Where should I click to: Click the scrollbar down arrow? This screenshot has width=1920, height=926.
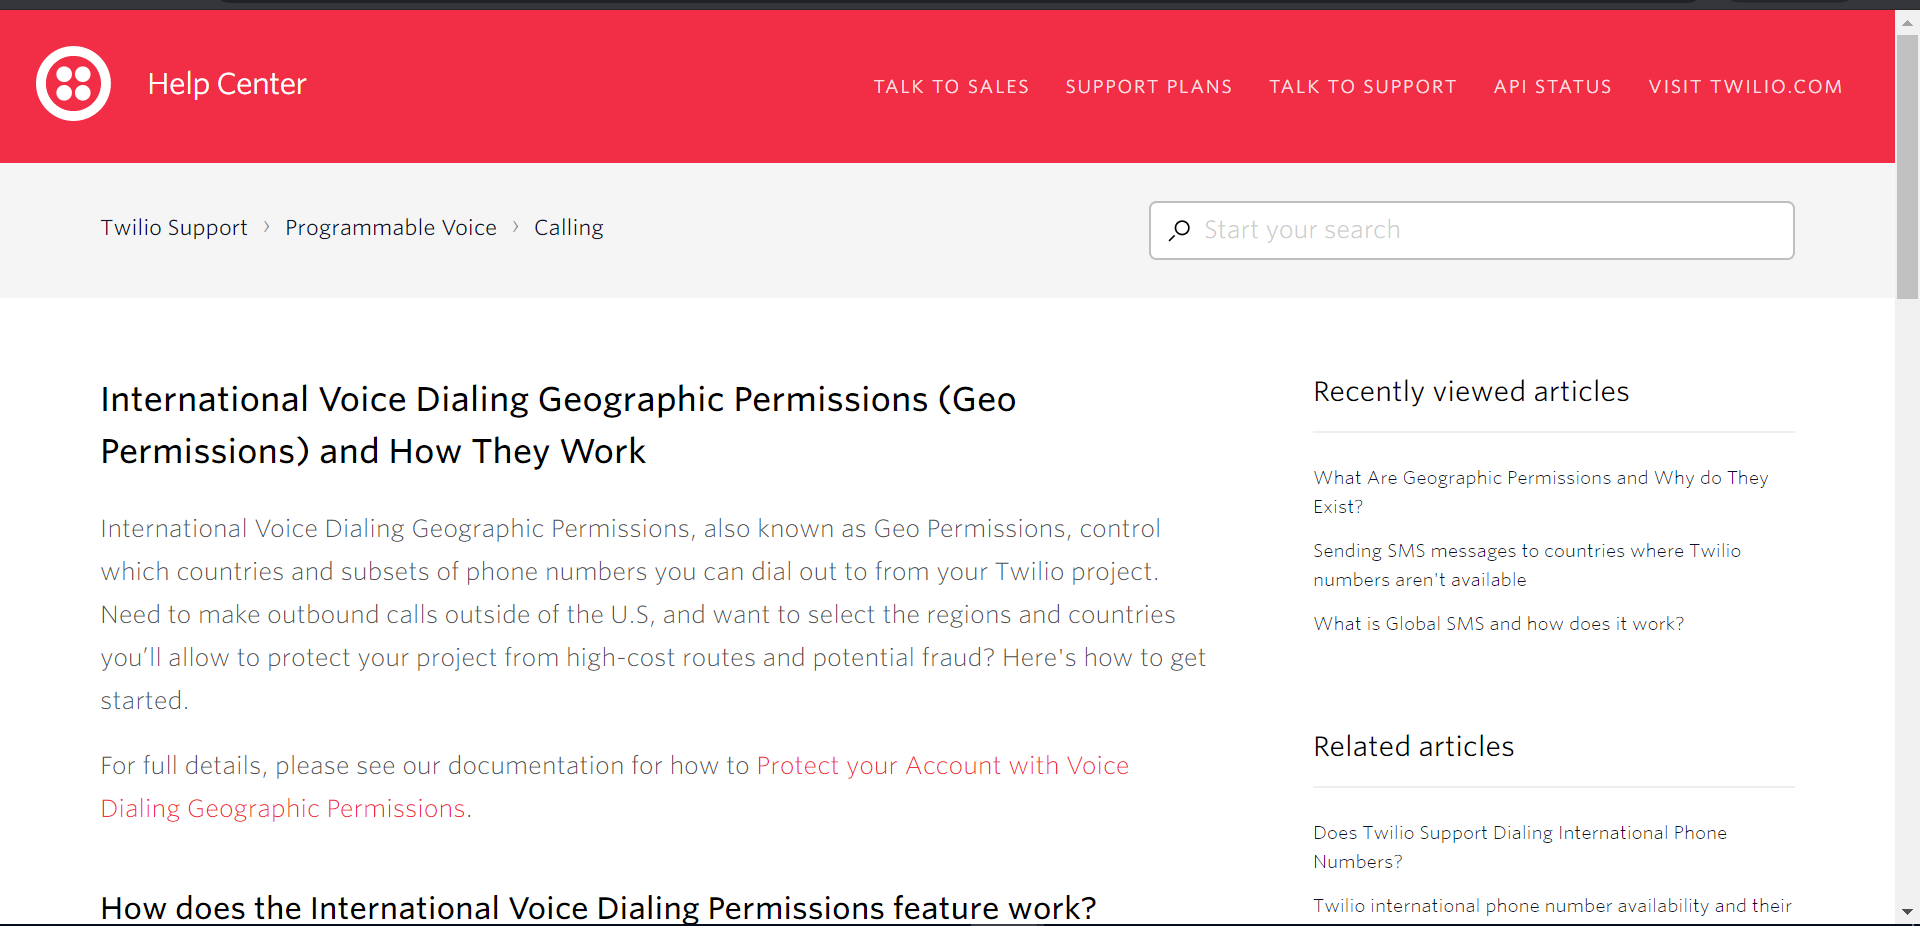[1906, 911]
